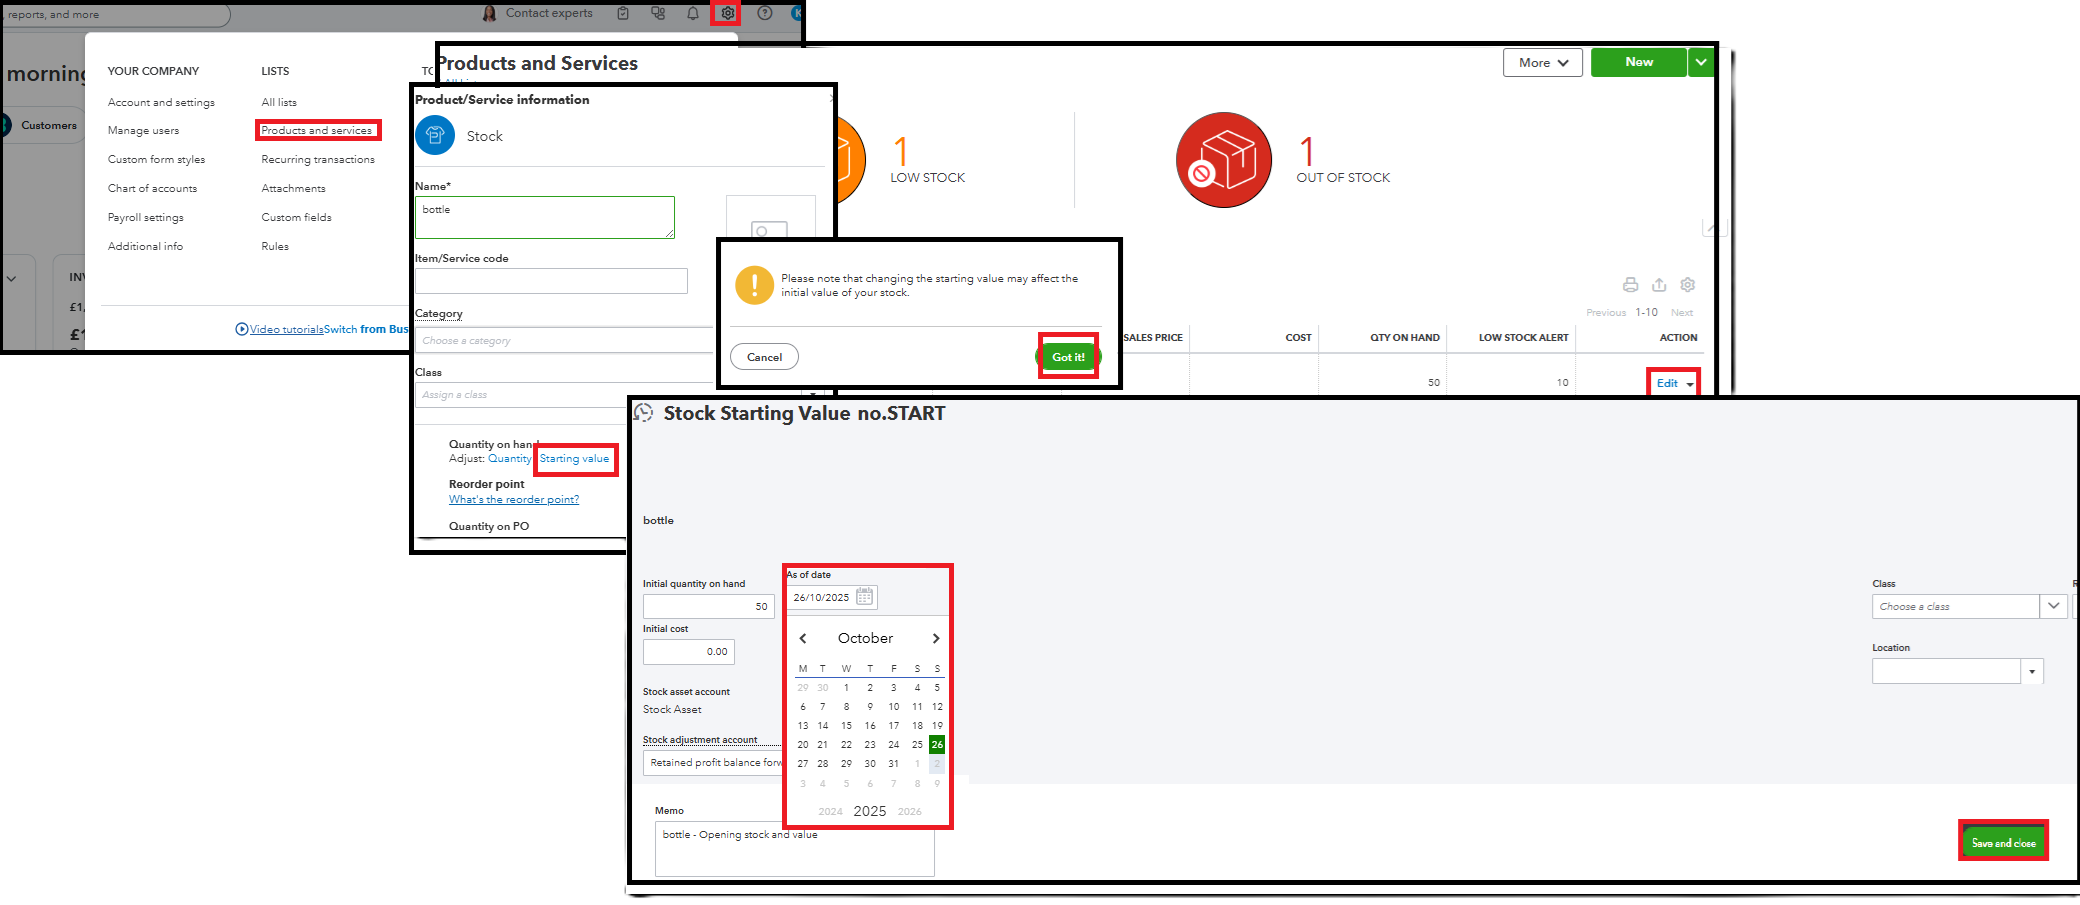This screenshot has width=2080, height=905.
Task: Select year 2026 in the calendar
Action: point(910,812)
